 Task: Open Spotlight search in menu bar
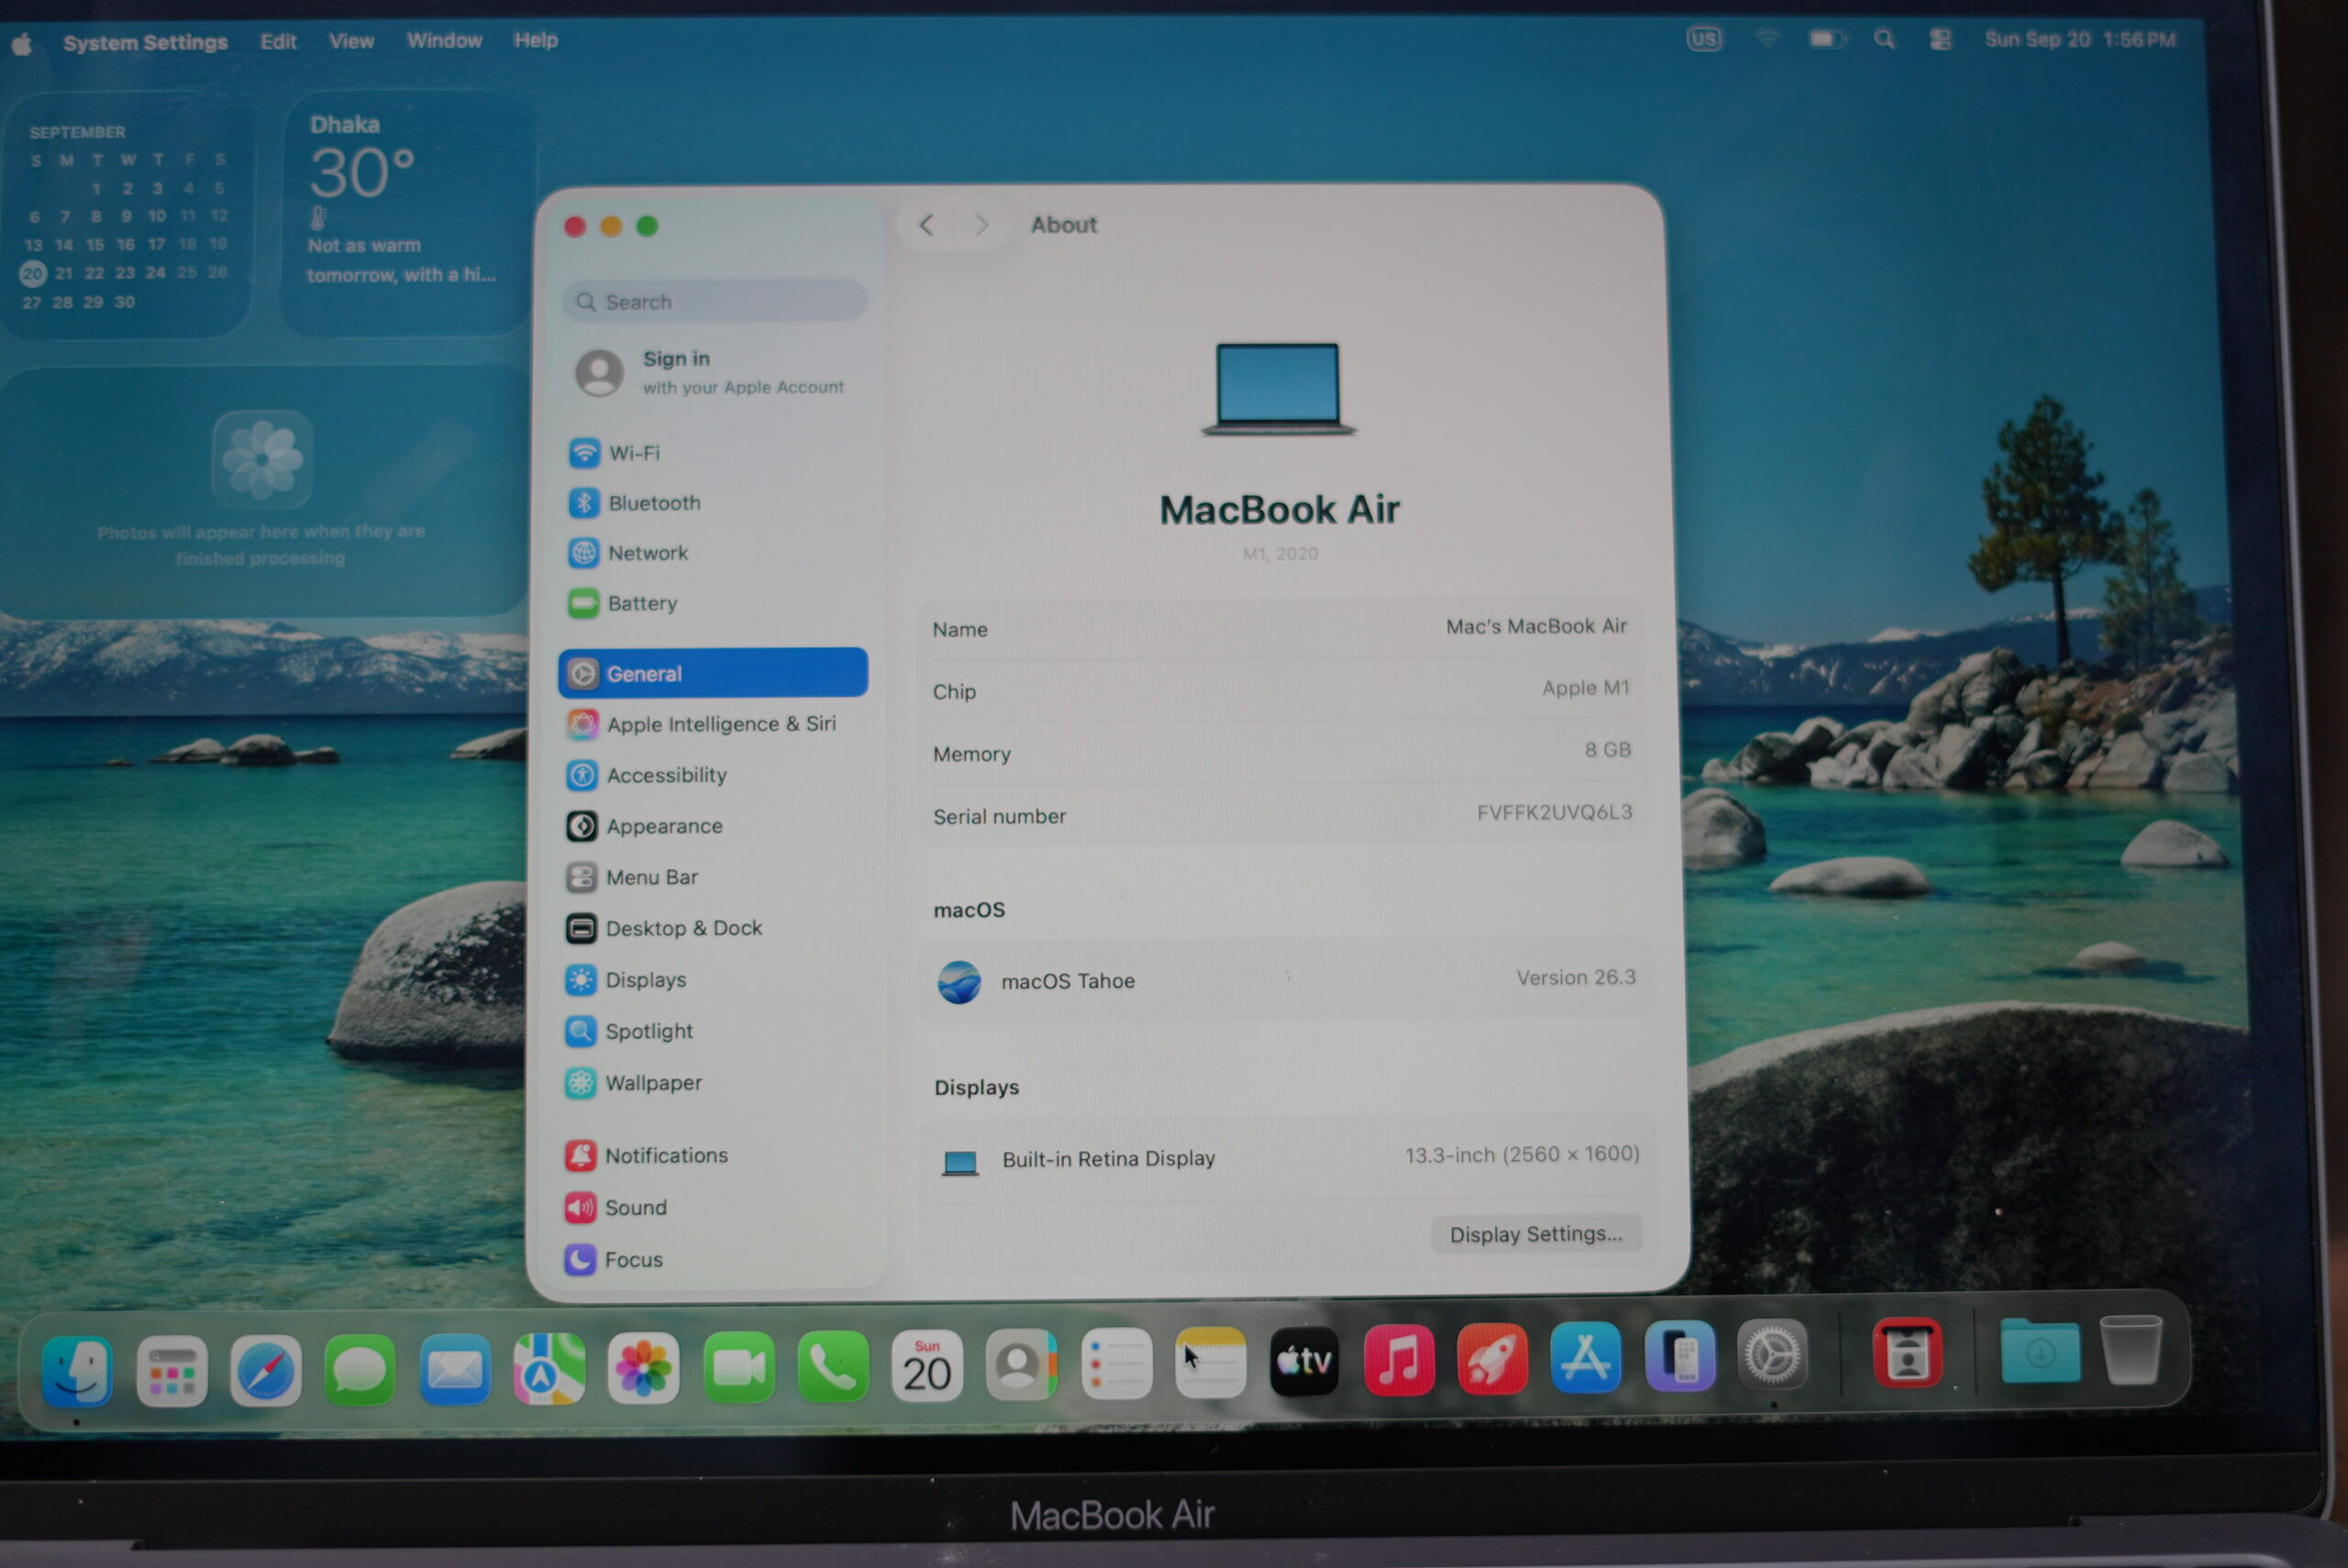coord(1884,40)
